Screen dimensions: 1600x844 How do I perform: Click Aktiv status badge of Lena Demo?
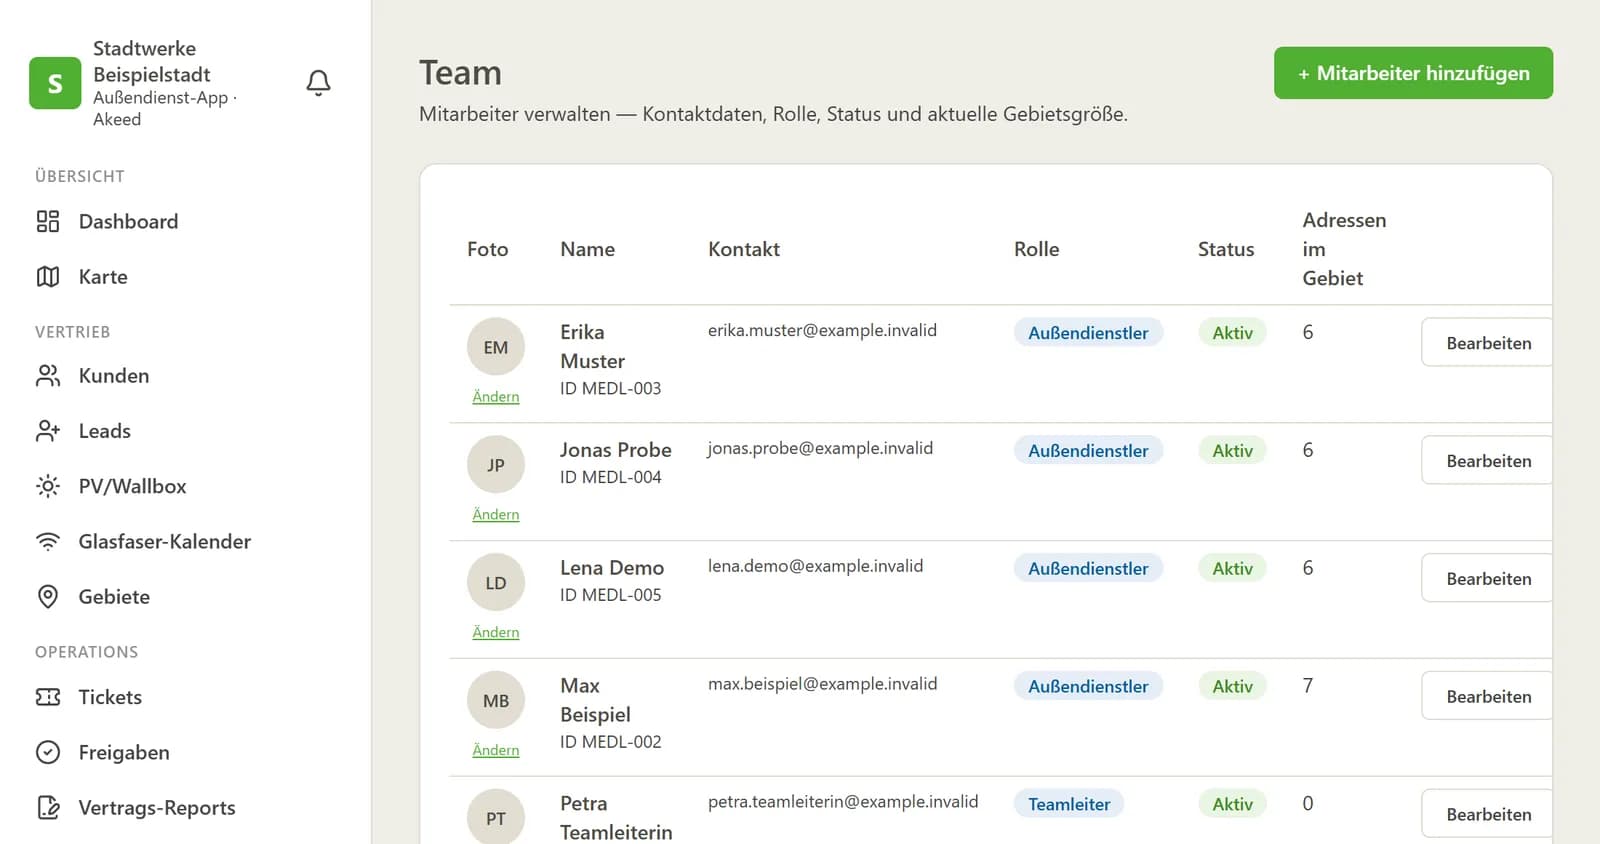click(x=1232, y=568)
